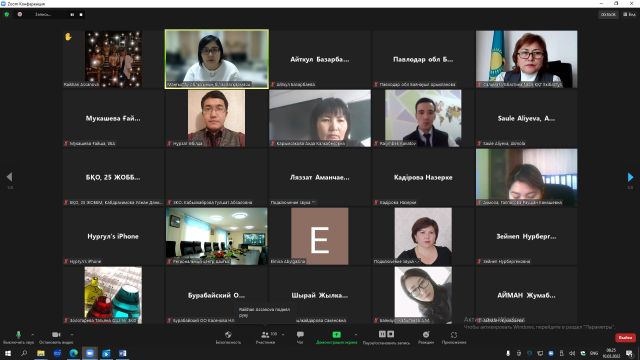Open the Windows notification center
The width and height of the screenshot is (640, 360).
(x=629, y=353)
